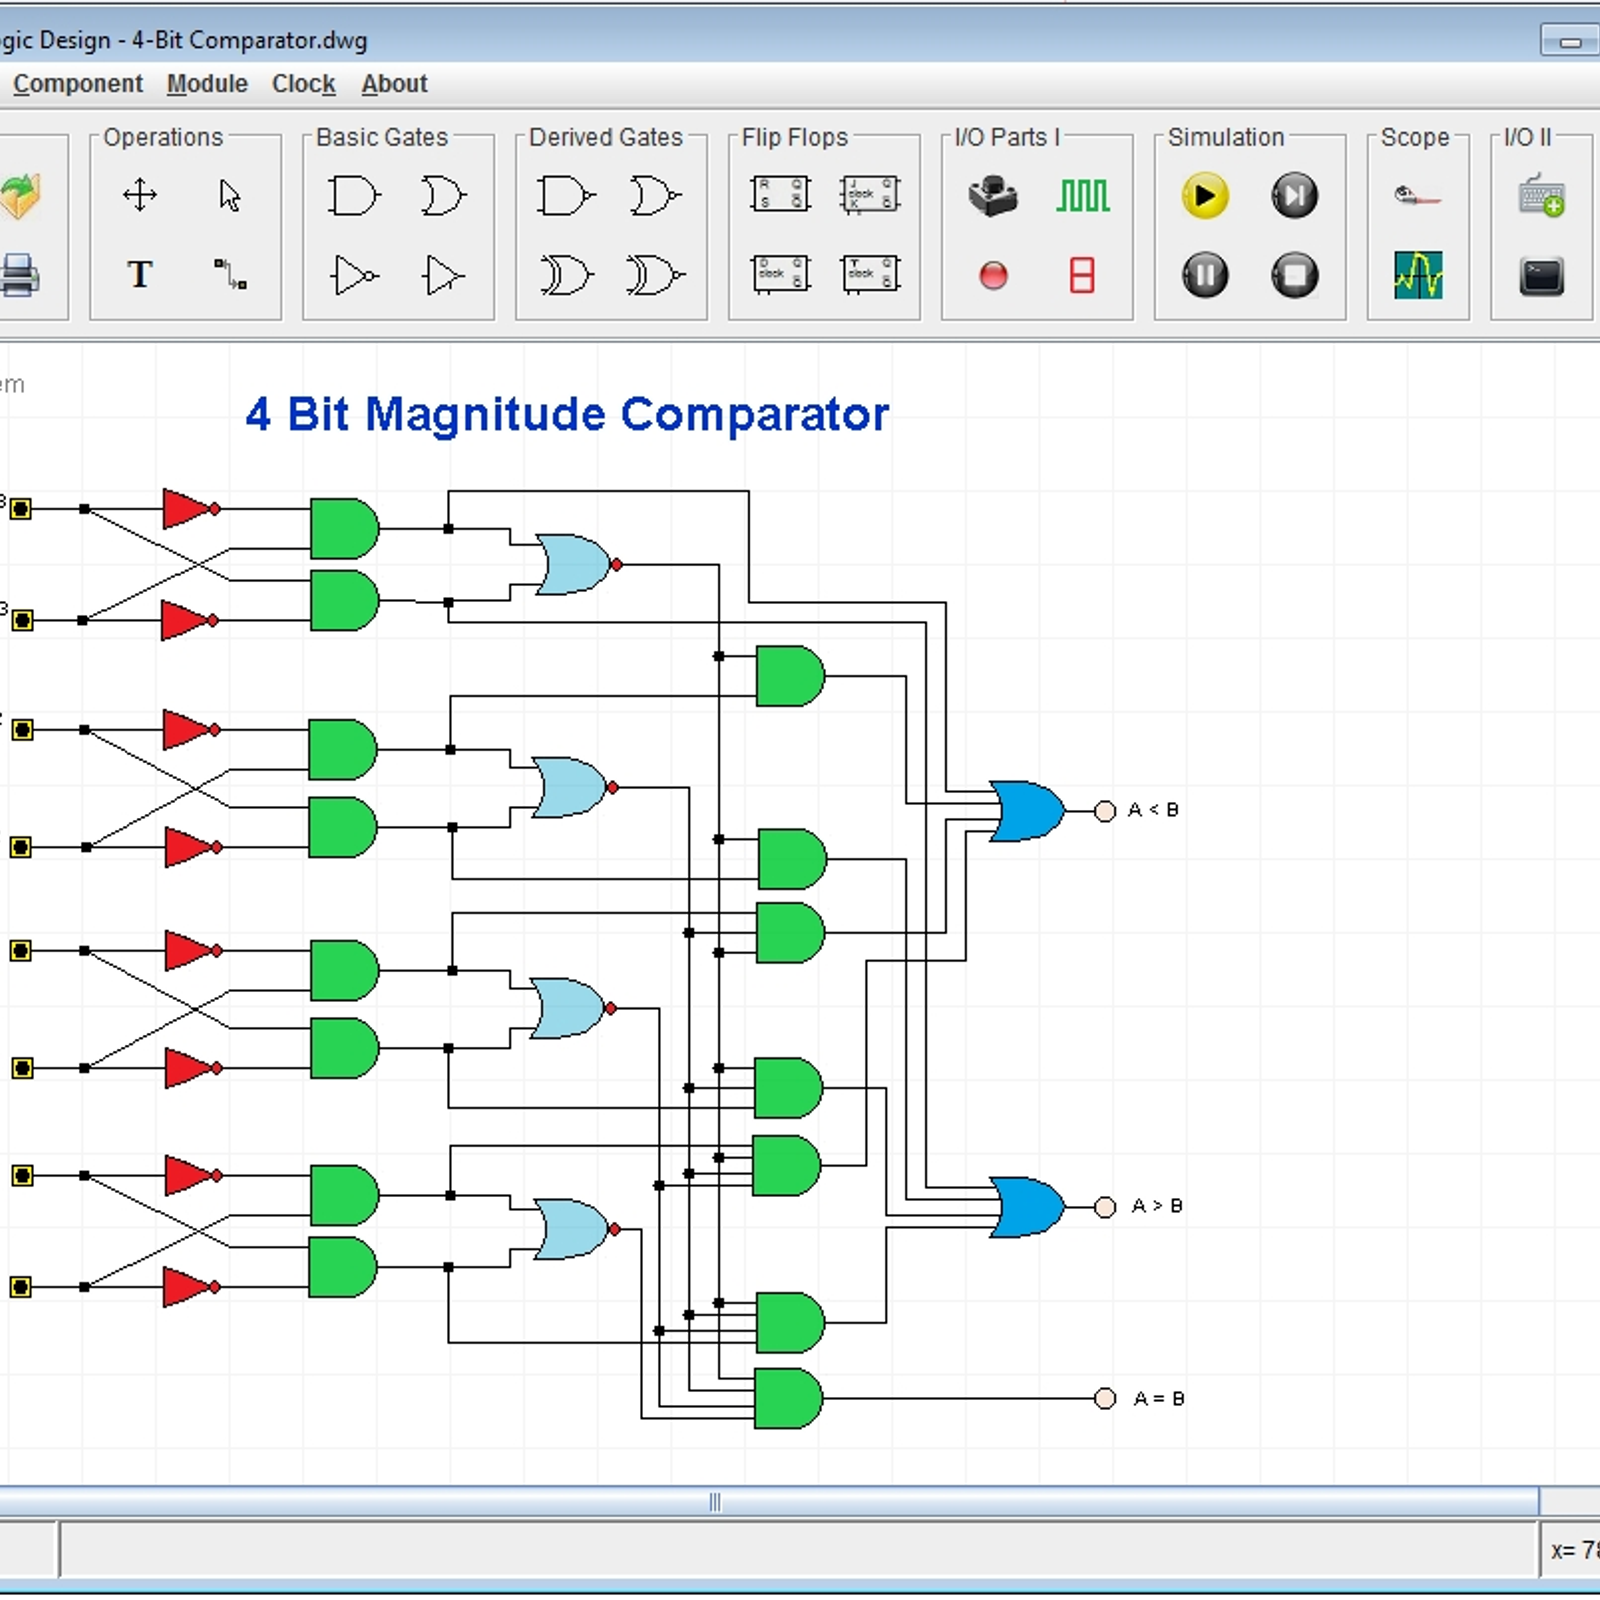Image resolution: width=1600 pixels, height=1600 pixels.
Task: Pause the simulation
Action: click(x=1205, y=275)
